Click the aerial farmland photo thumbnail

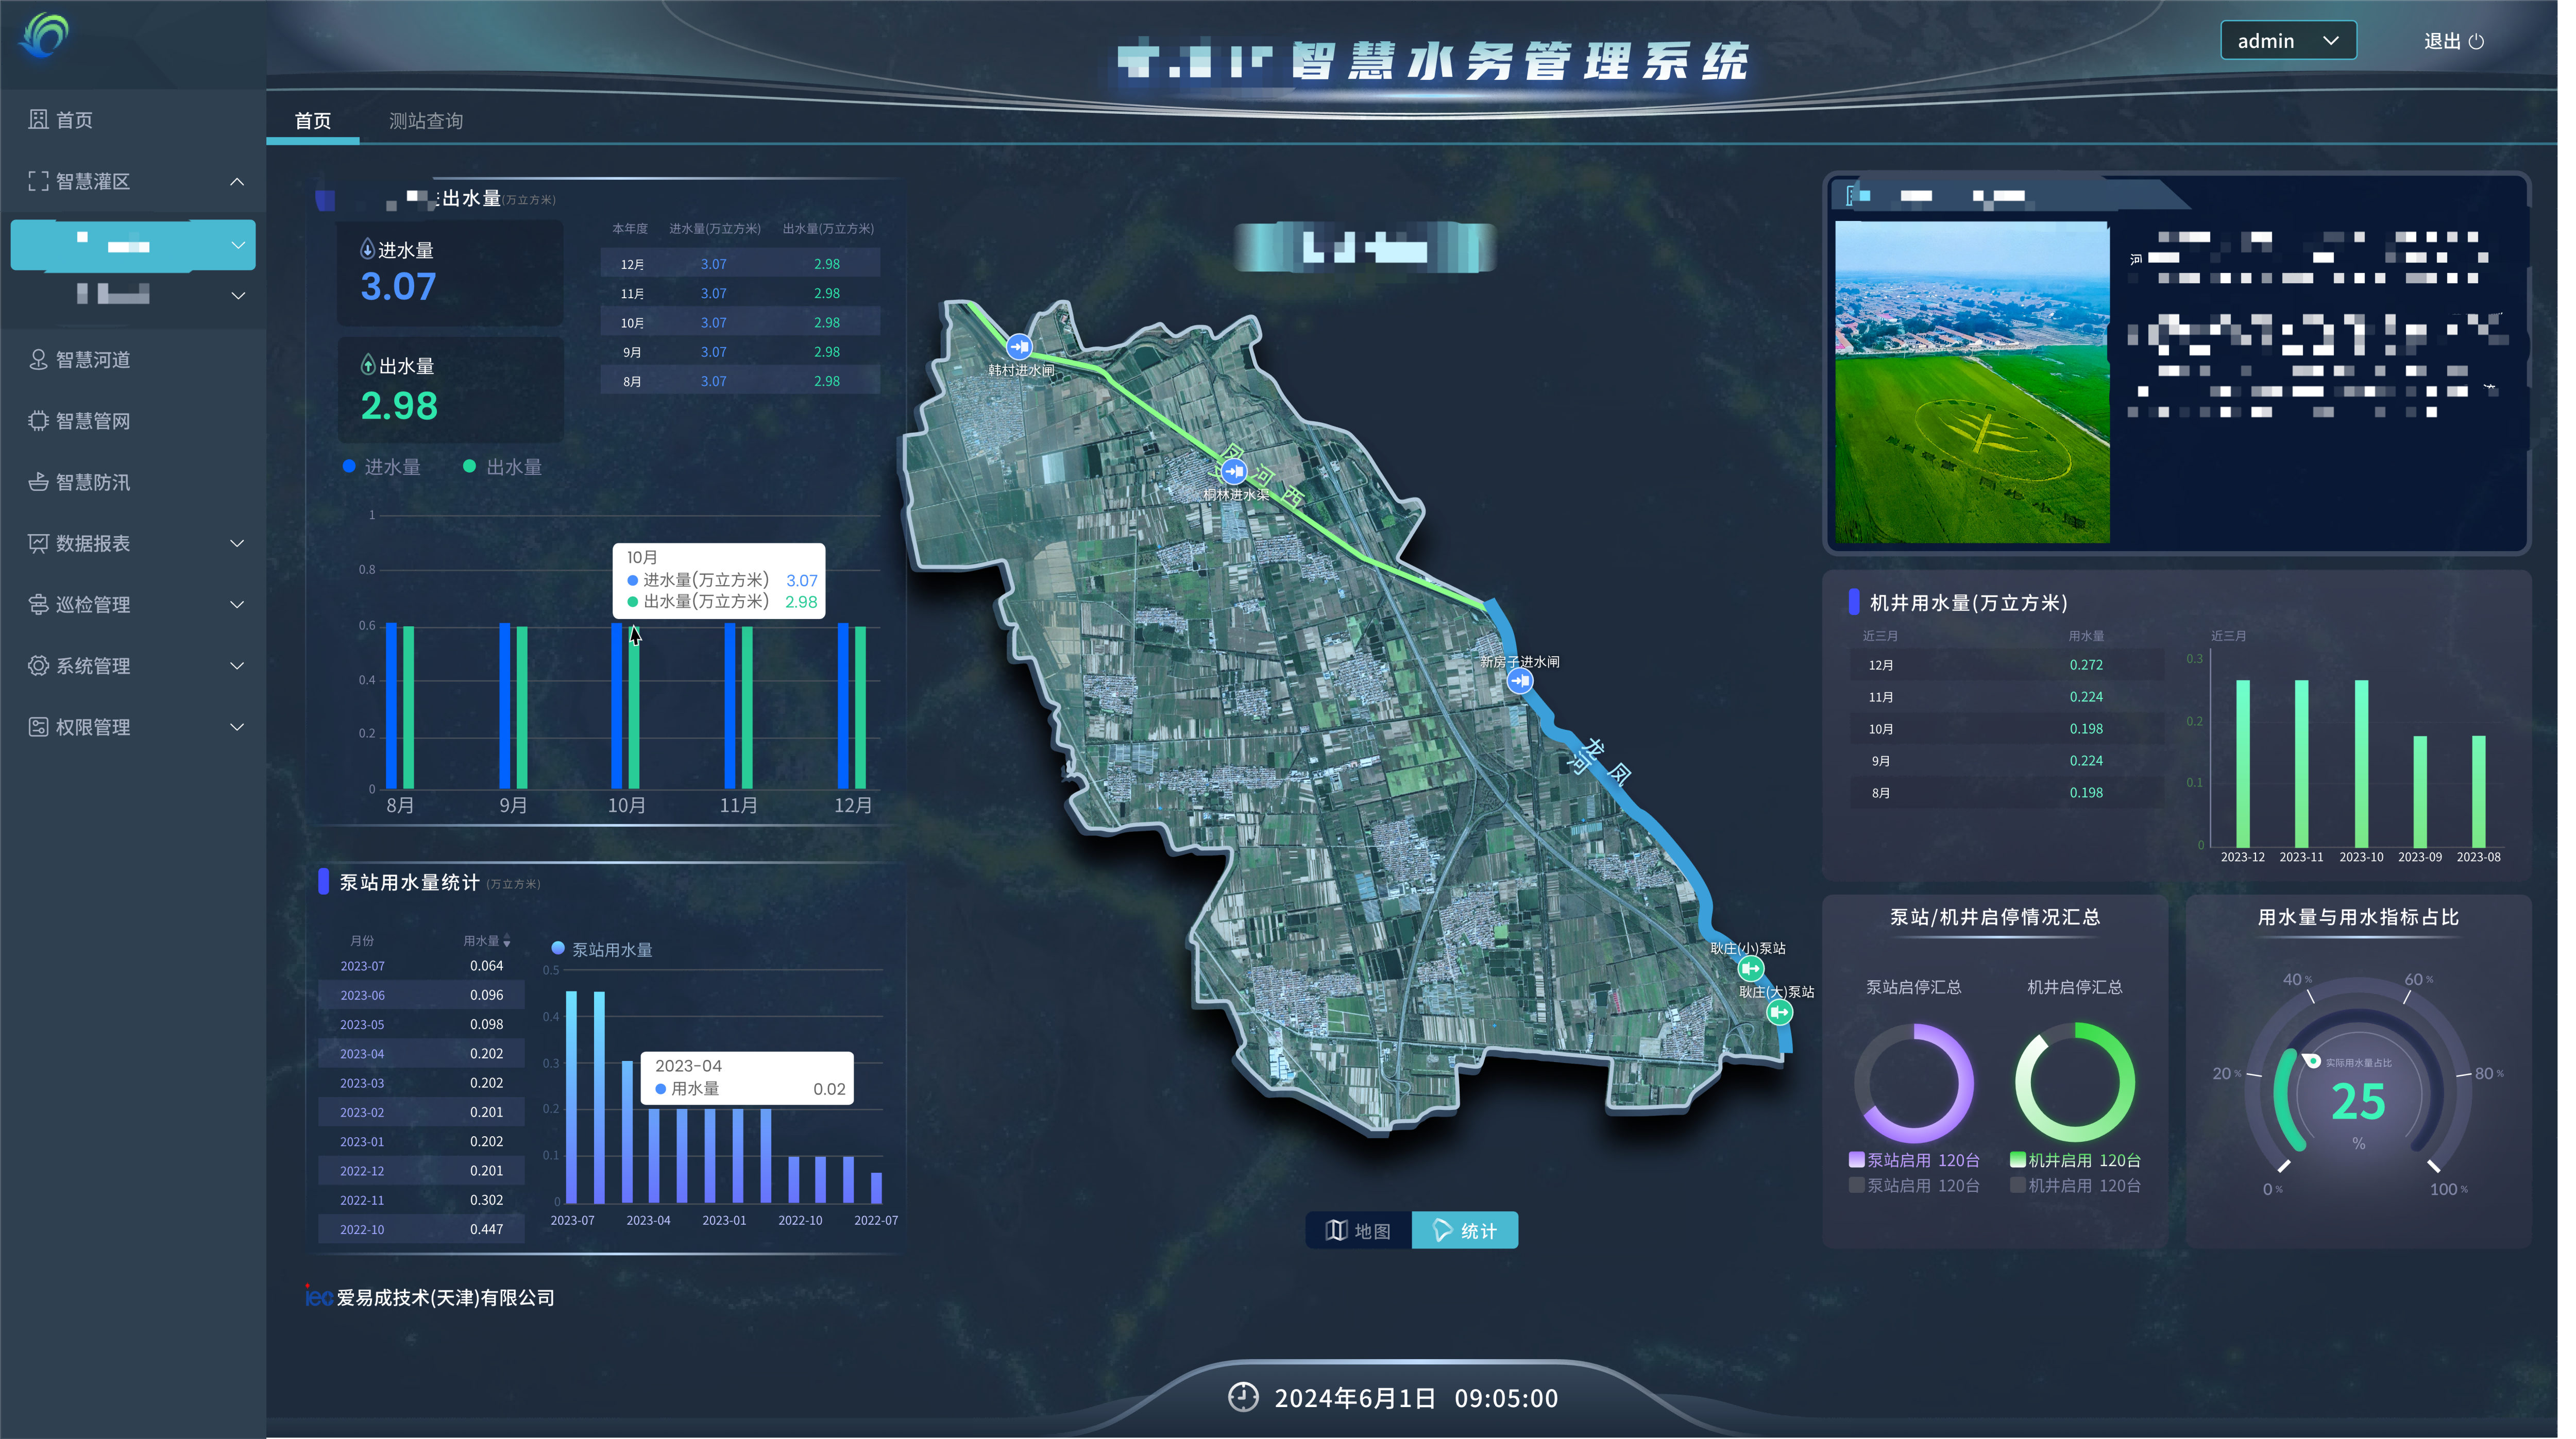pos(1972,382)
